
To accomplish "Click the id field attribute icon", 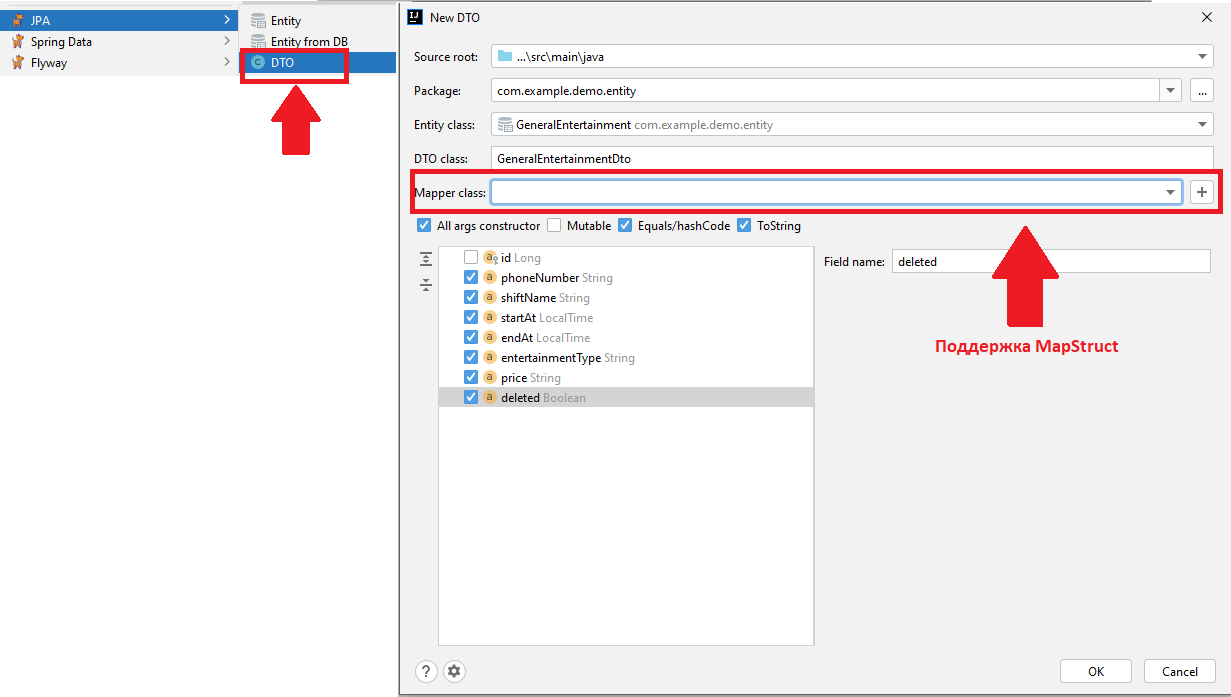I will click(490, 258).
